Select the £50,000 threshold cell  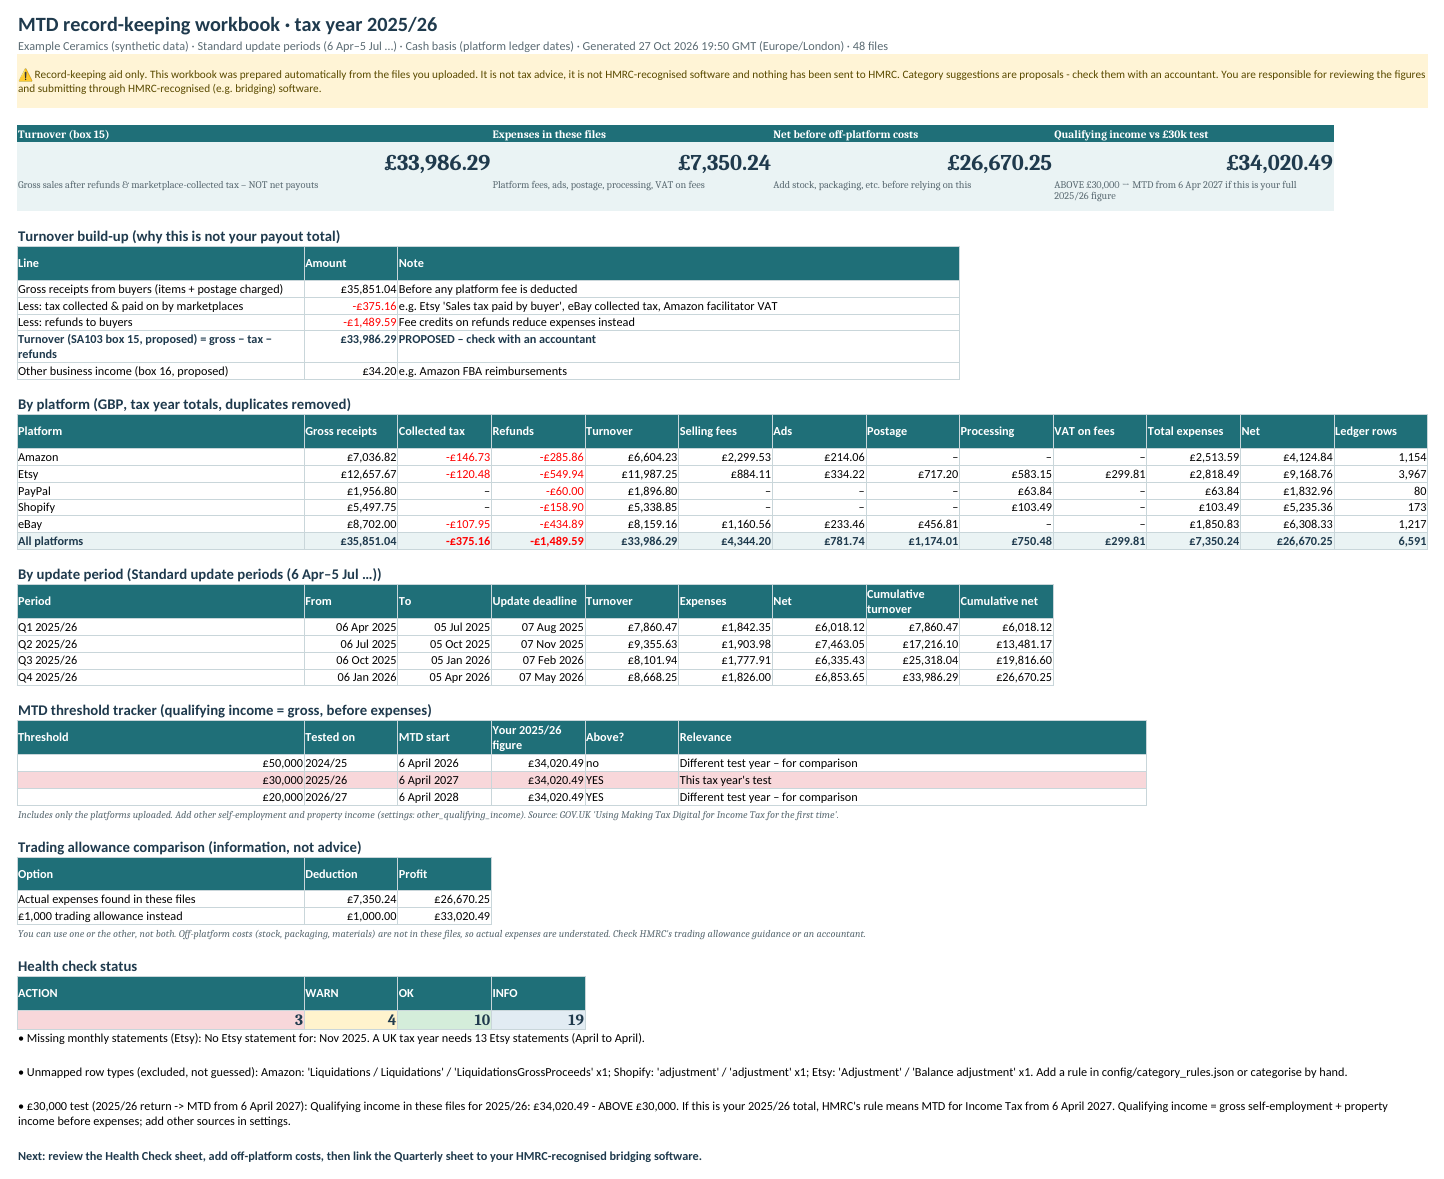tap(161, 763)
